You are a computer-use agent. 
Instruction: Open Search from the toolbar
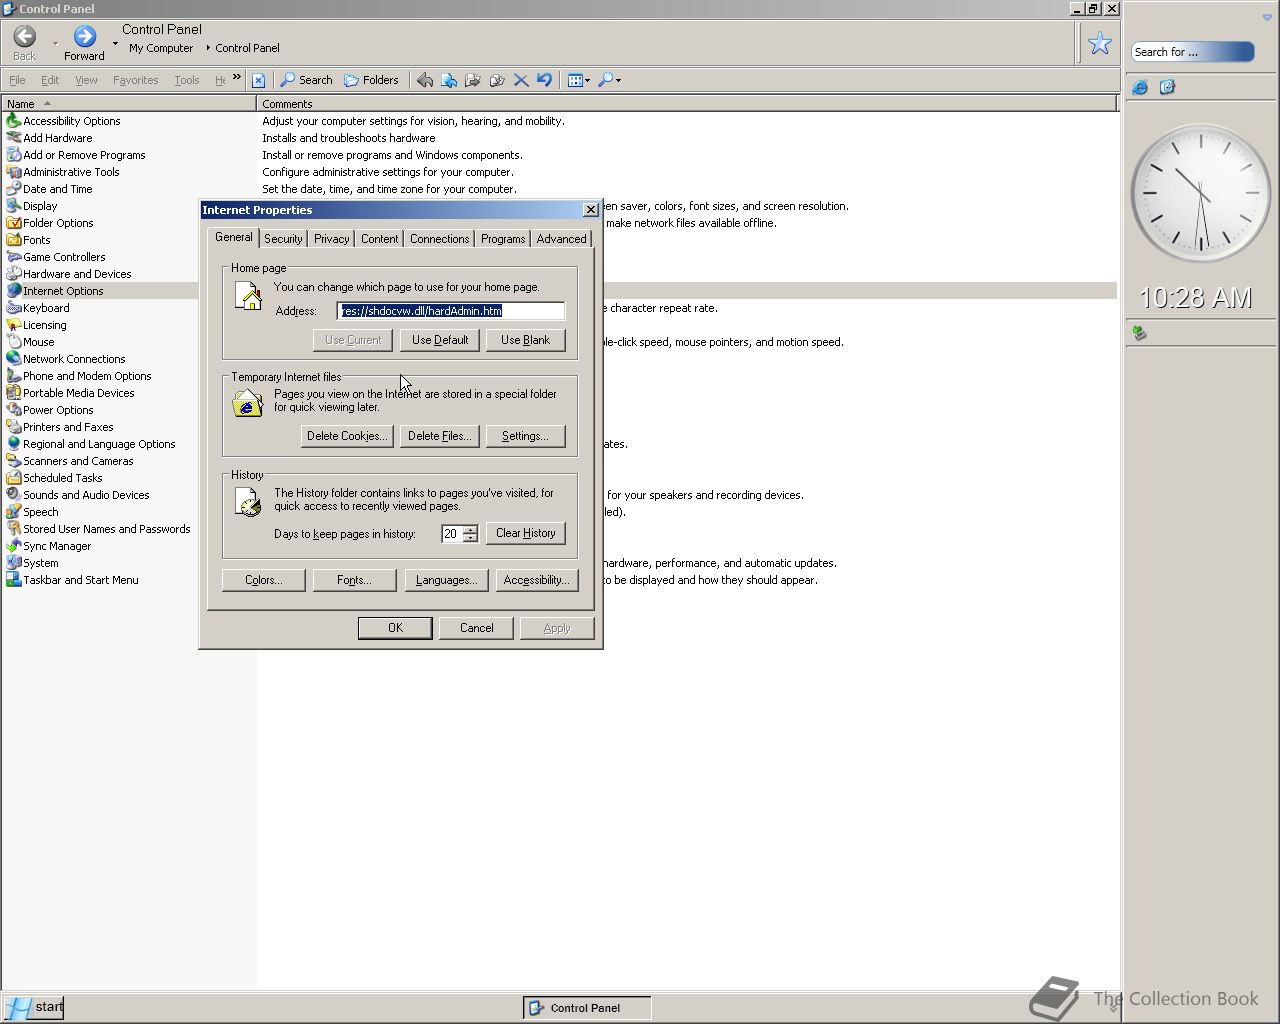(306, 80)
